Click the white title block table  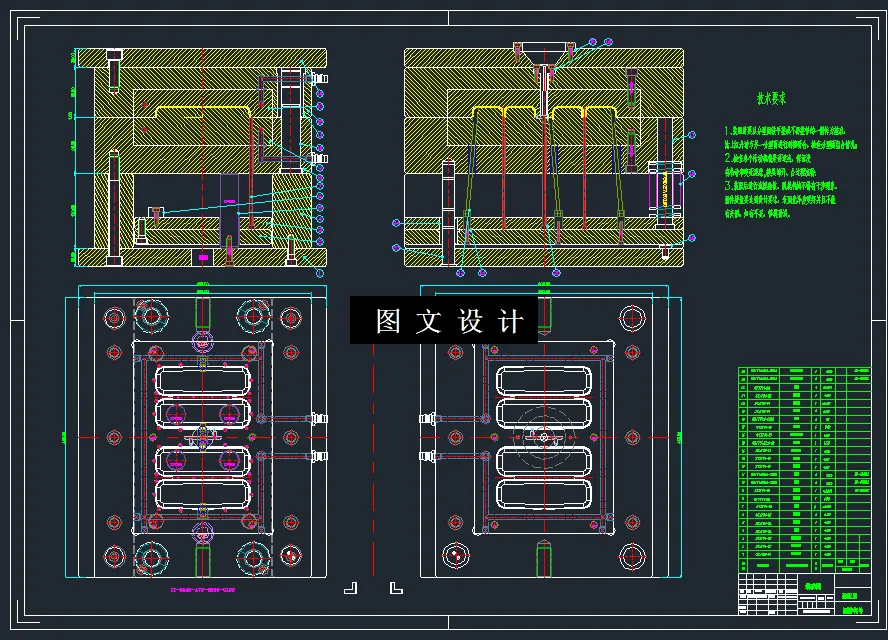tap(805, 594)
